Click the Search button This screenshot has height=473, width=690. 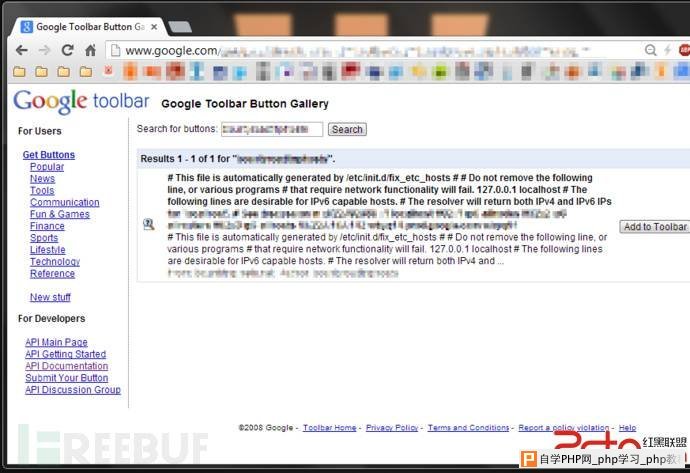(x=347, y=129)
